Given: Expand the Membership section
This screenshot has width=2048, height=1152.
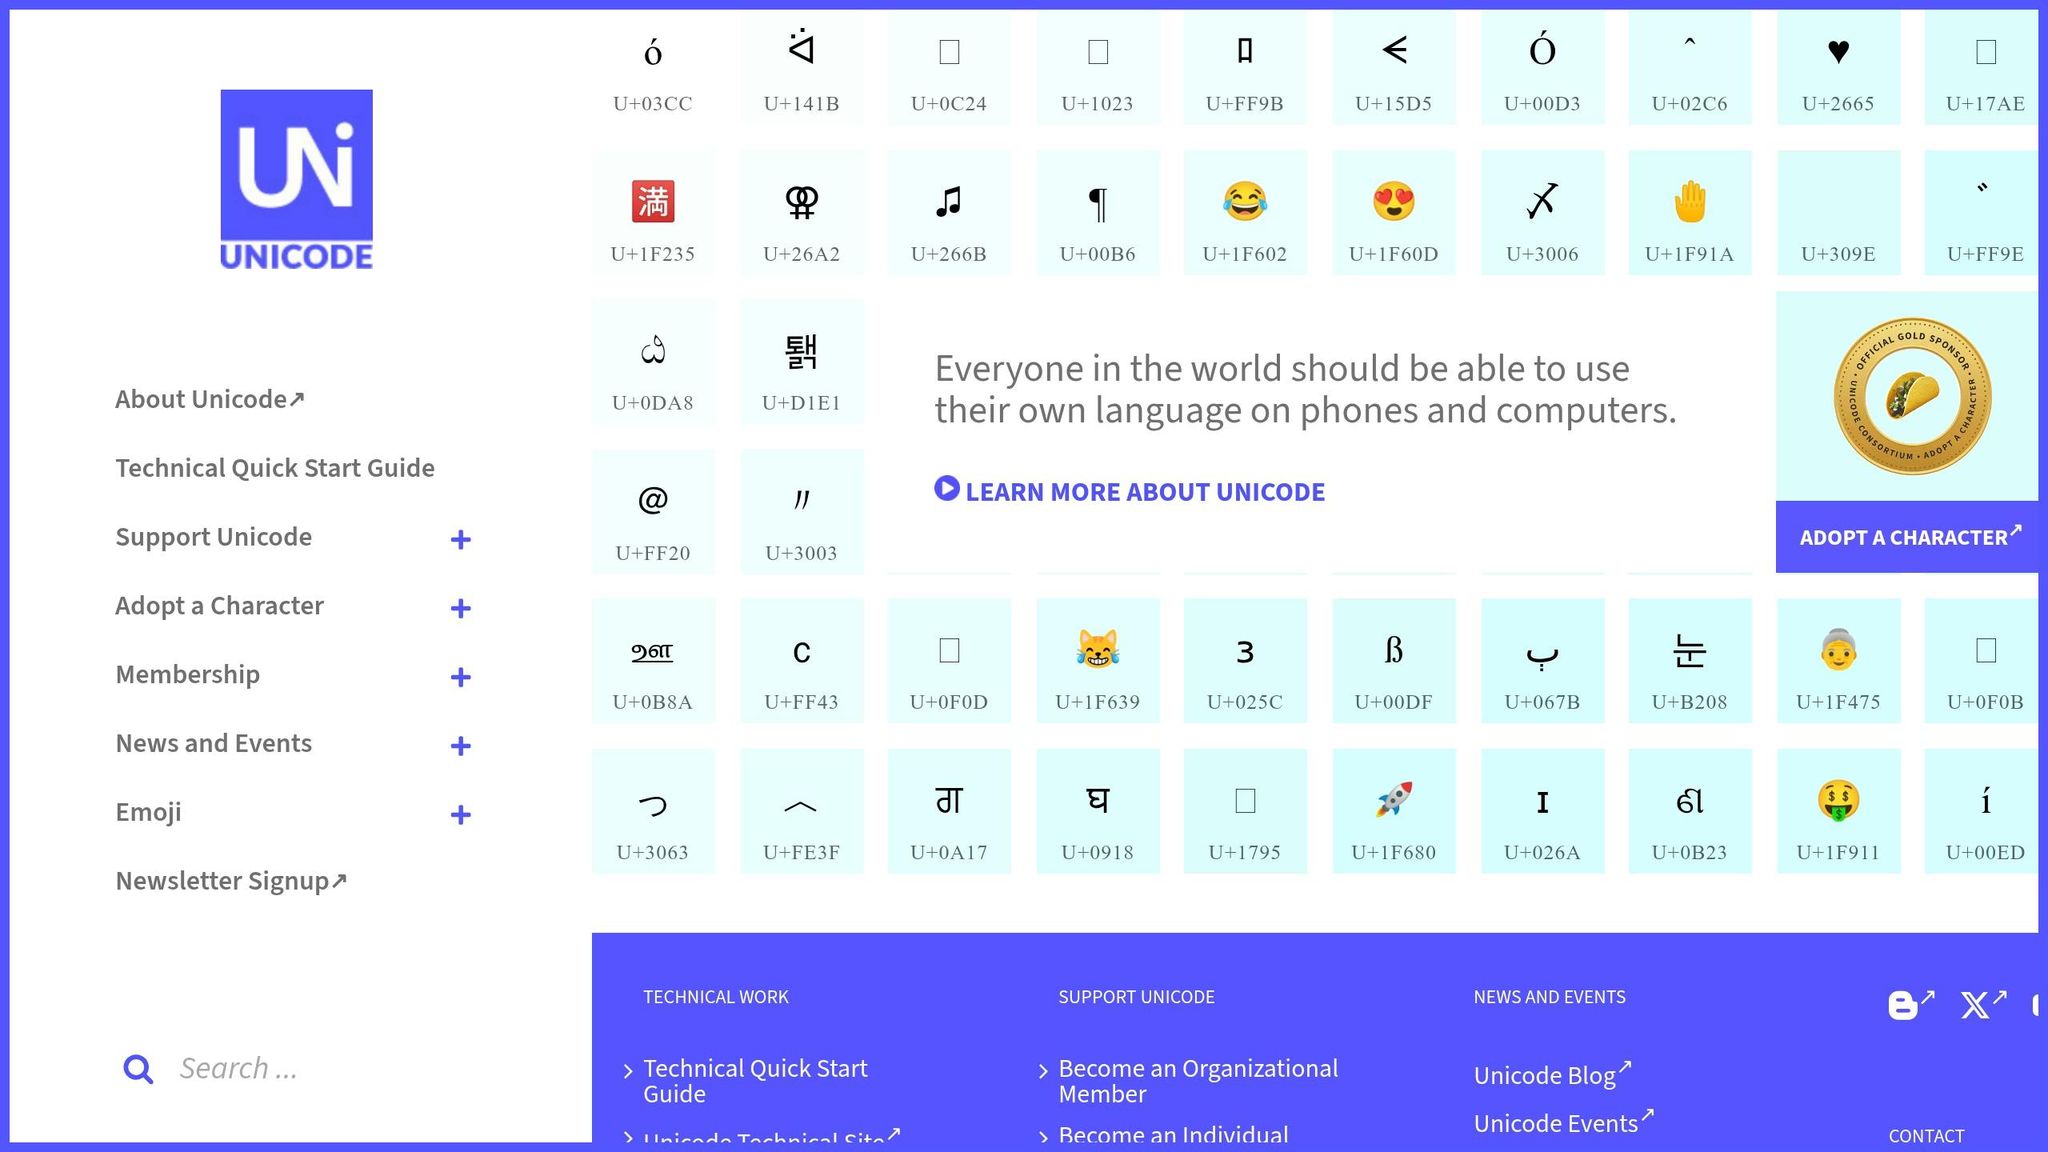Looking at the screenshot, I should (460, 677).
